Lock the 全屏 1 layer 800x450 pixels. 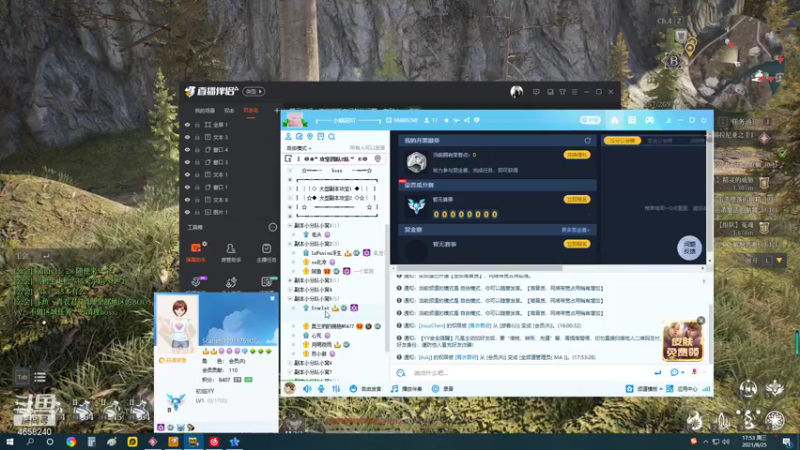[x=197, y=124]
